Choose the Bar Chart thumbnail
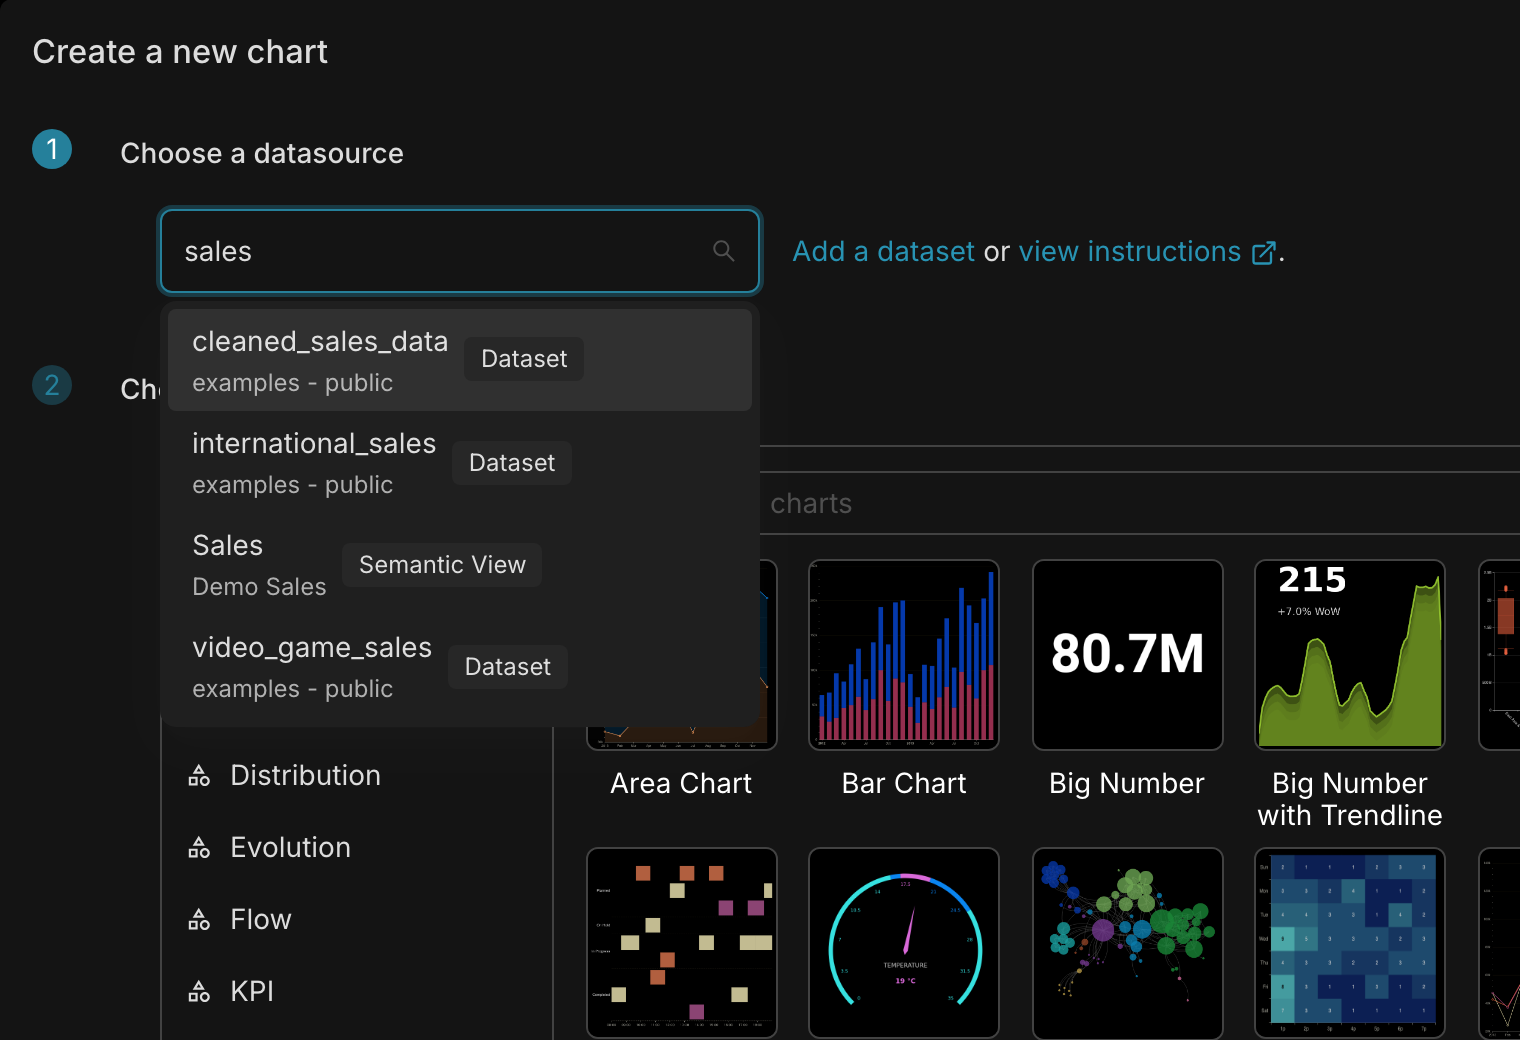This screenshot has width=1520, height=1040. point(904,655)
